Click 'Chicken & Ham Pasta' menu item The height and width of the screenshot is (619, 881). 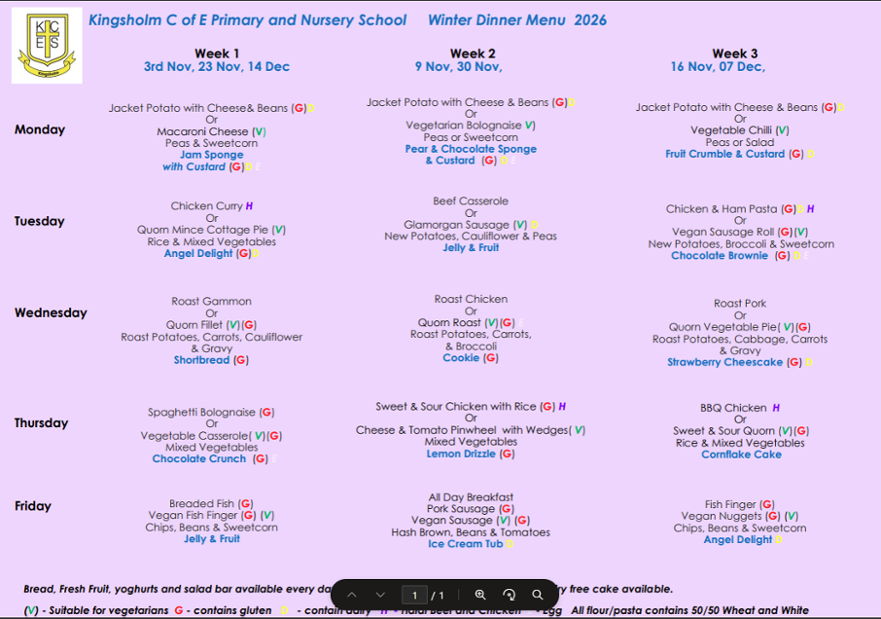721,209
